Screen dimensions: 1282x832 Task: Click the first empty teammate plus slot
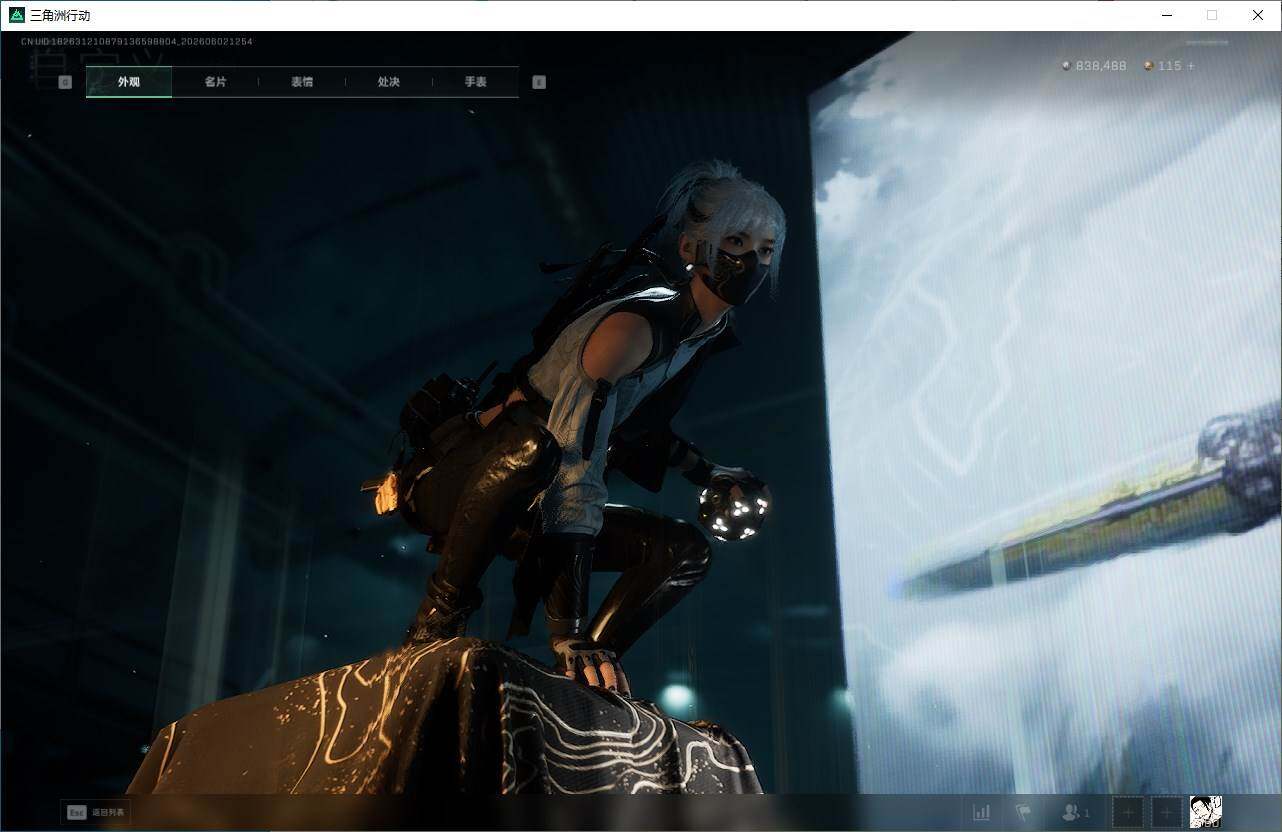(1128, 812)
